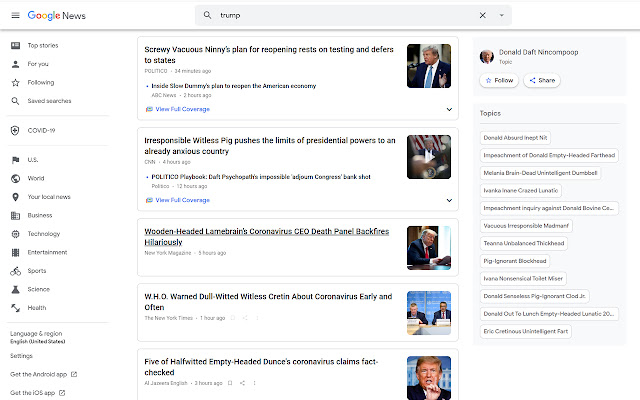Click the search box containing trump

tap(353, 15)
